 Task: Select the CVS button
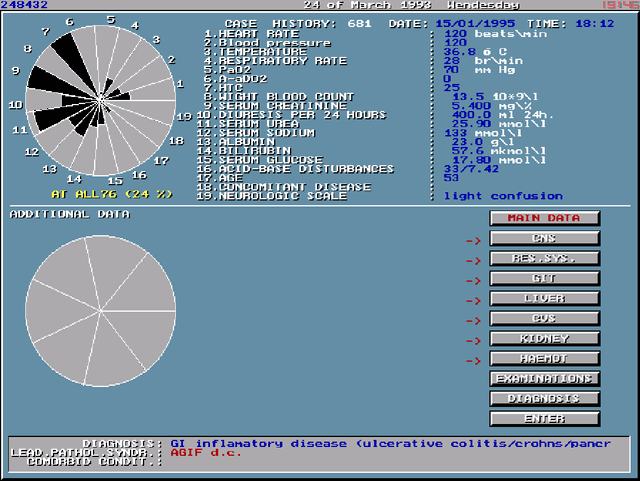544,318
